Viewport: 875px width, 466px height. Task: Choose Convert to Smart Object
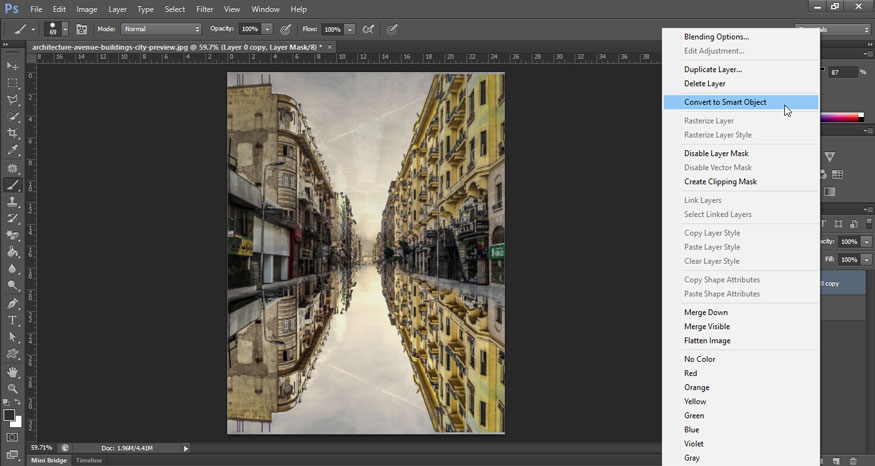(x=741, y=102)
